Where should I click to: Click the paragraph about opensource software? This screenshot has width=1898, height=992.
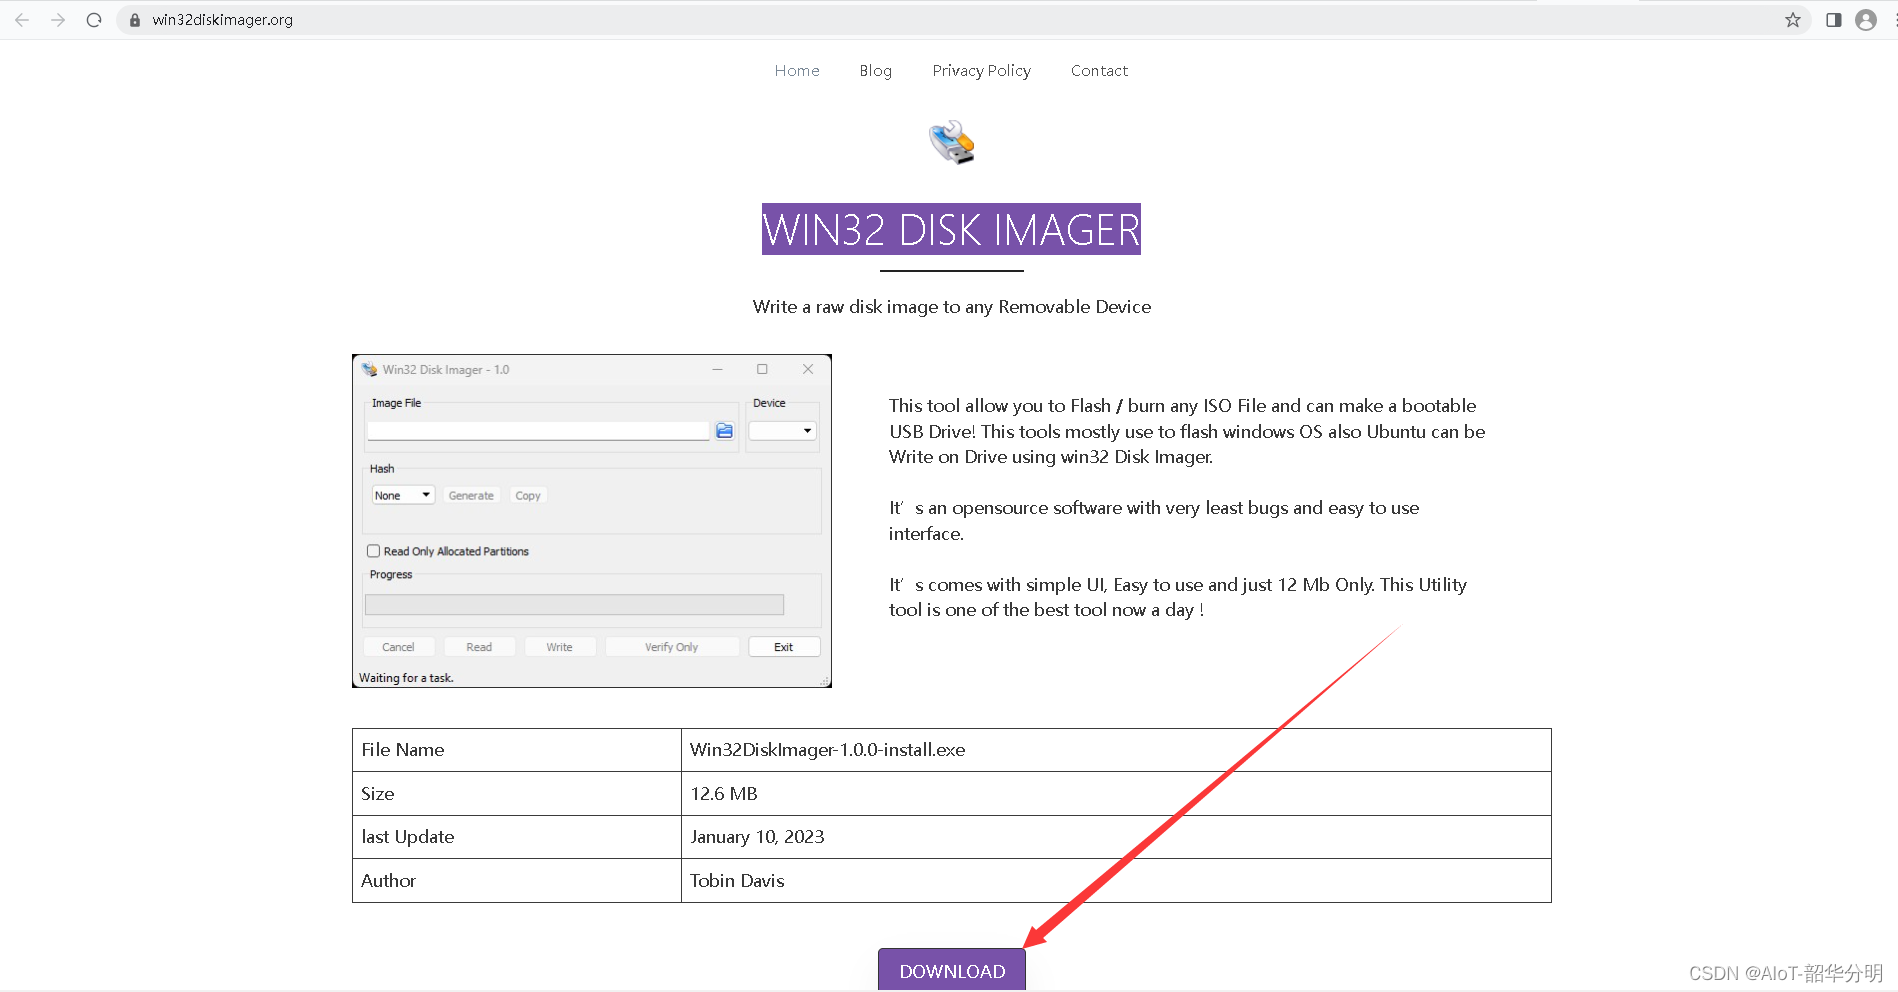pos(1154,521)
